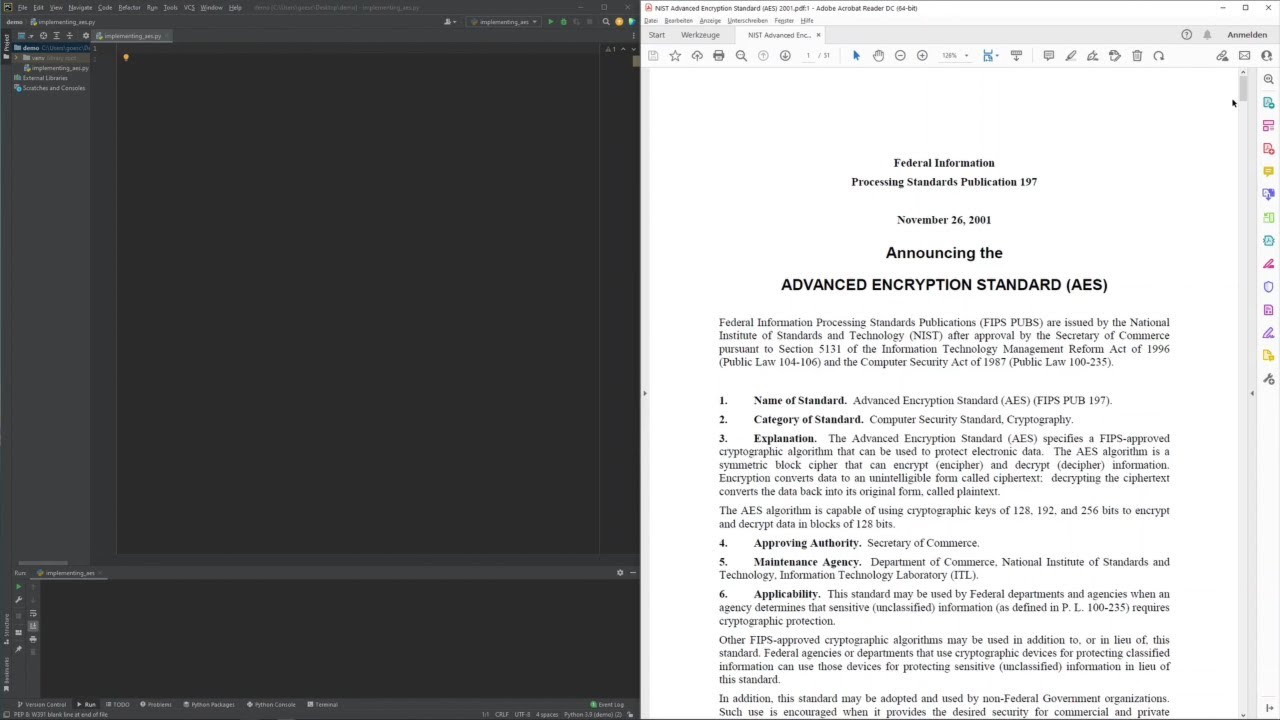Open Run panel settings gear

[620, 573]
